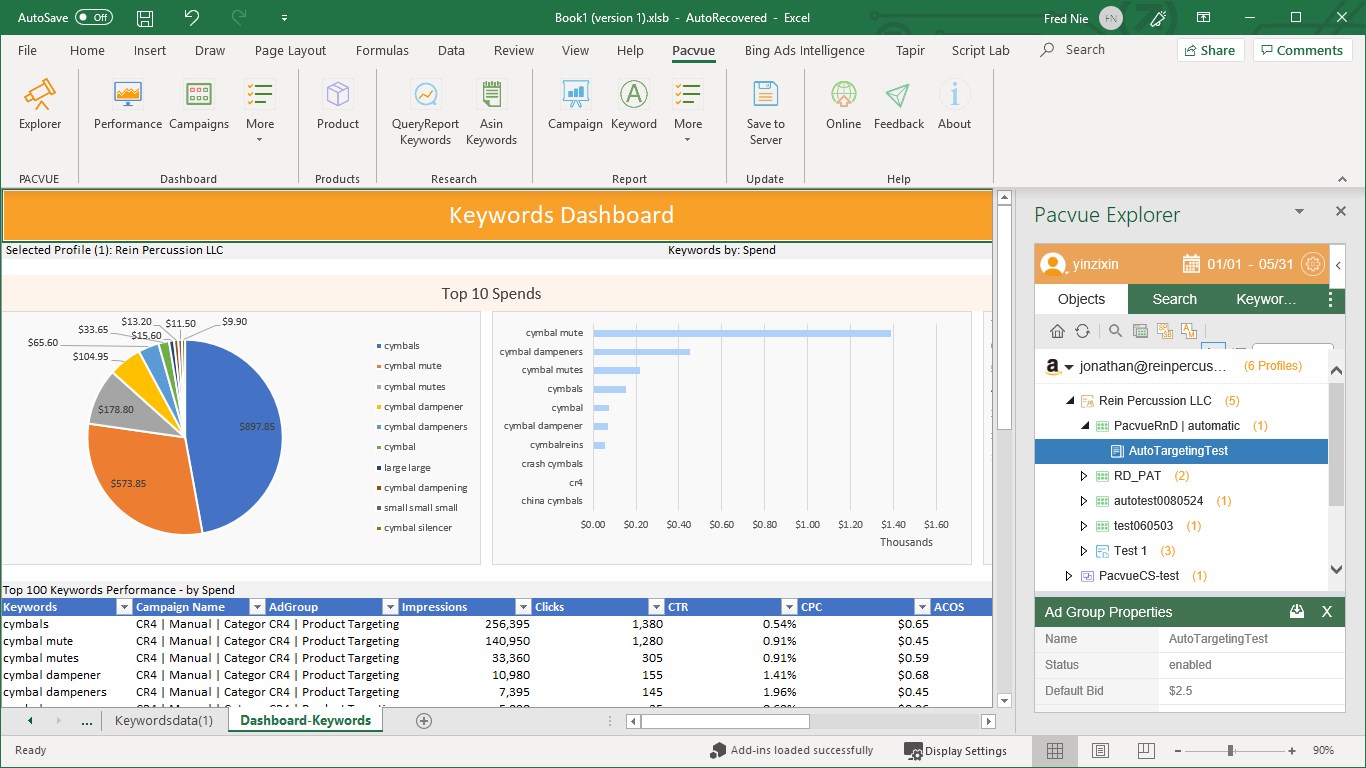Expand the RD_PAT campaign node
Viewport: 1366px width, 768px height.
1084,476
